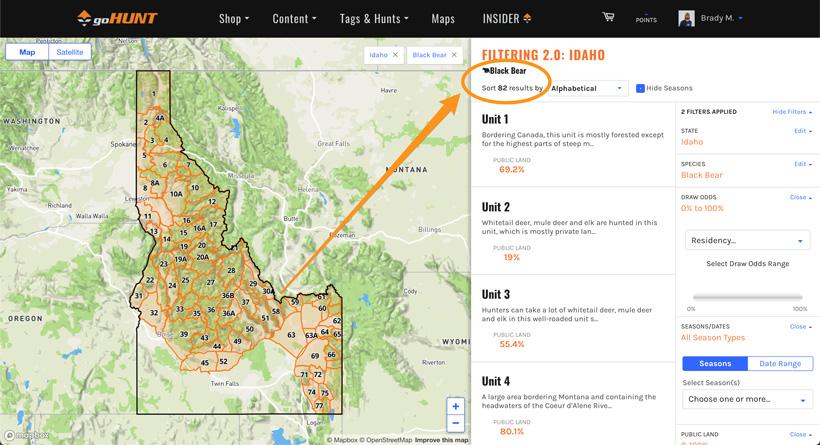Click Brady M. profile avatar
This screenshot has width=820, height=445.
point(686,18)
